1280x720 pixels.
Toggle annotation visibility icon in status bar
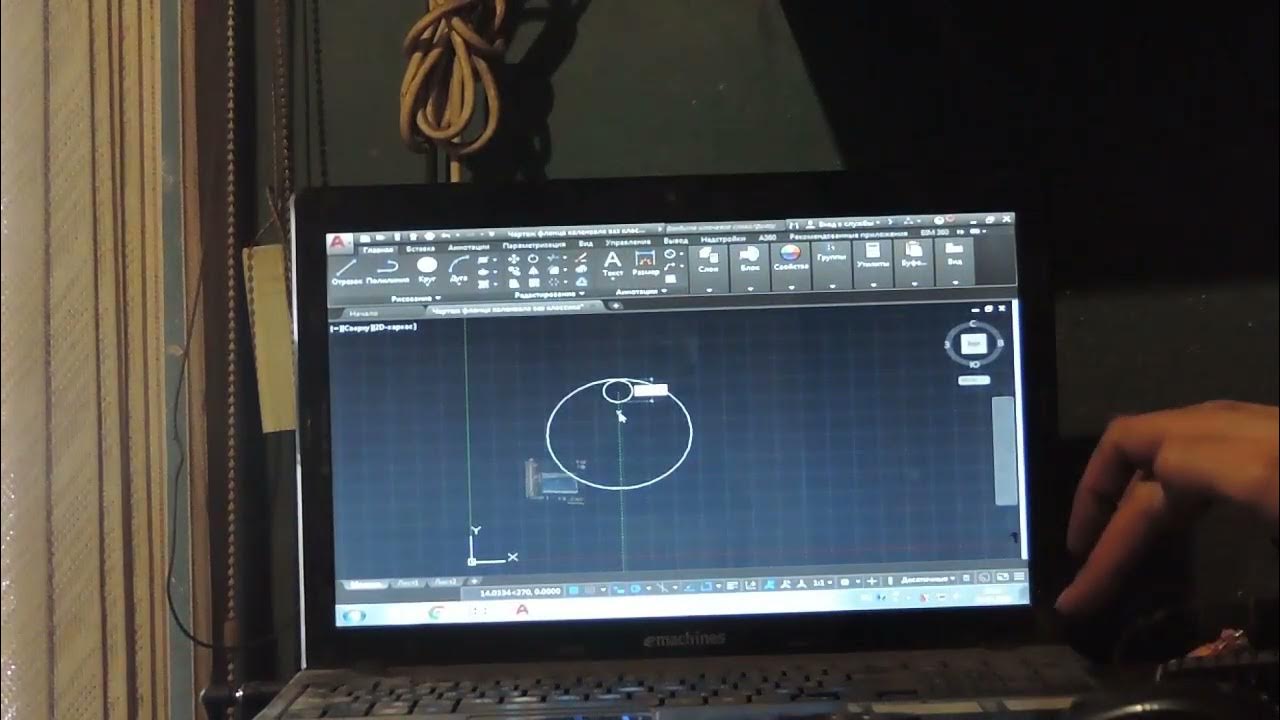769,583
